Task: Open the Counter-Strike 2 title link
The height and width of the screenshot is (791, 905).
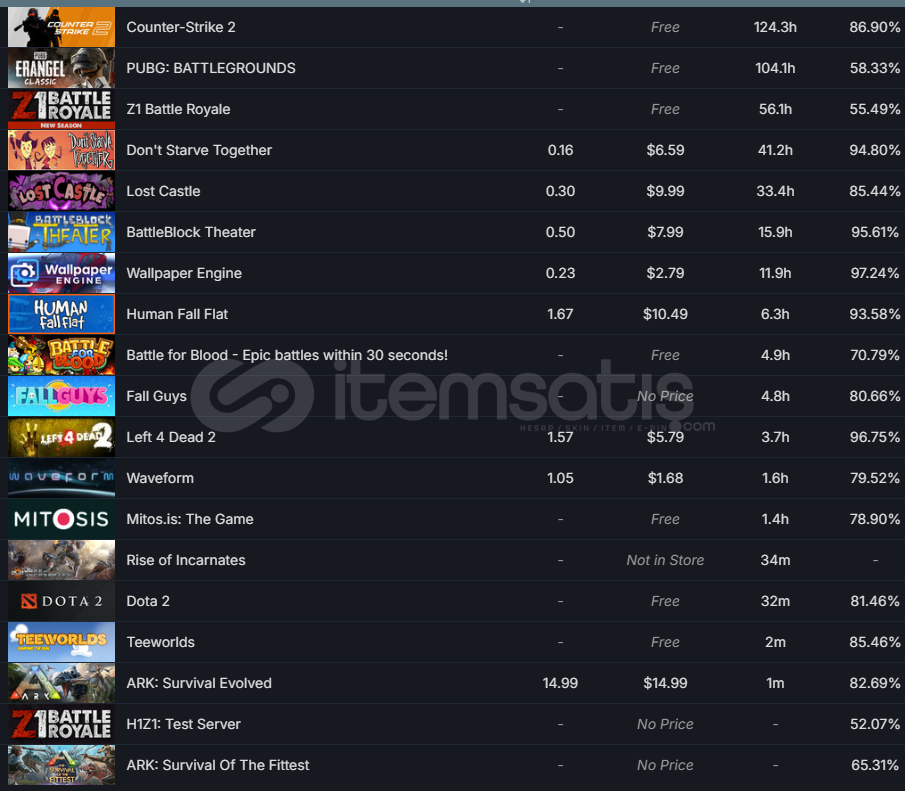Action: [181, 27]
